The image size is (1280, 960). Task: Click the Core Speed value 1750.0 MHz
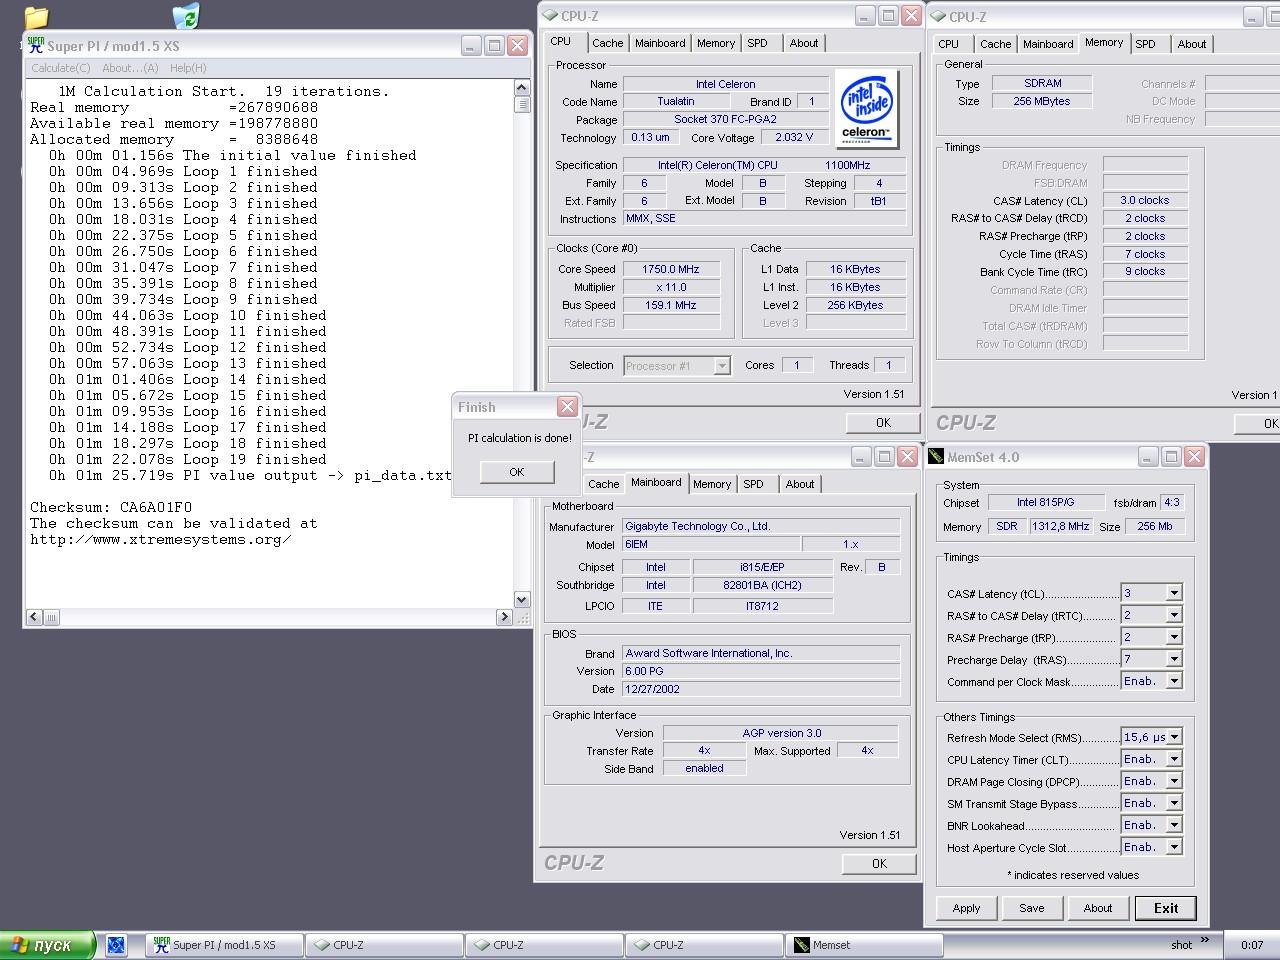tap(671, 269)
